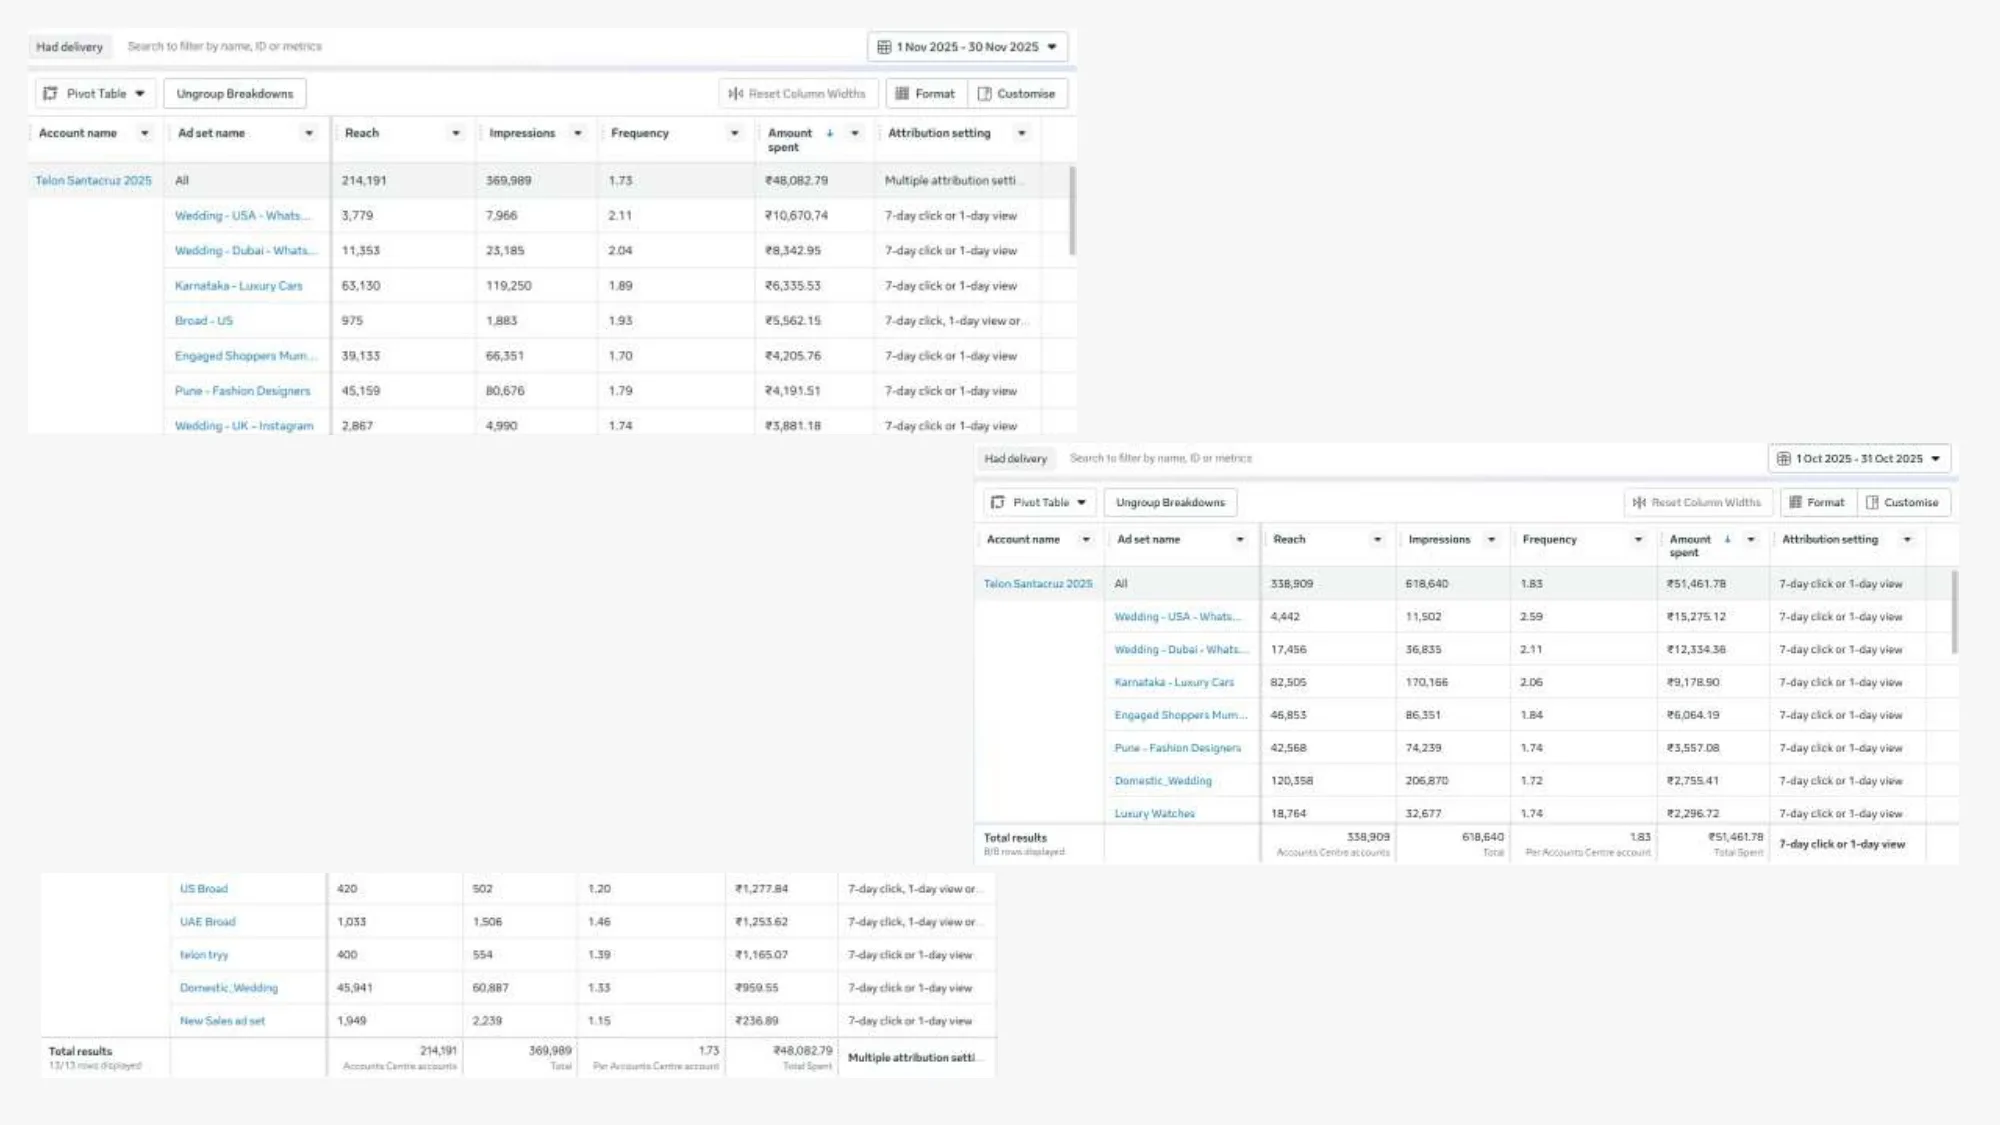
Task: Click the calendar icon in November date range
Action: coord(884,47)
